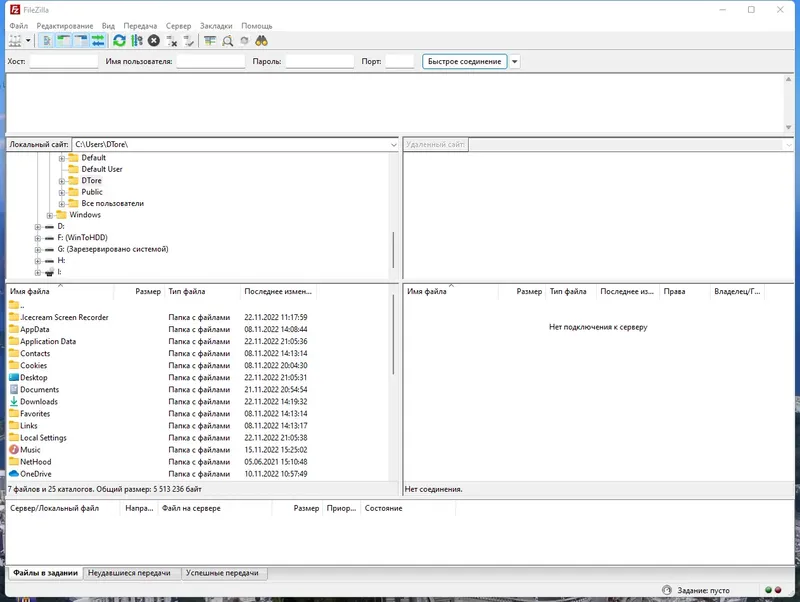Screen dimensions: 800x602
Task: Switch to Успешные передачи tab
Action: [224, 573]
